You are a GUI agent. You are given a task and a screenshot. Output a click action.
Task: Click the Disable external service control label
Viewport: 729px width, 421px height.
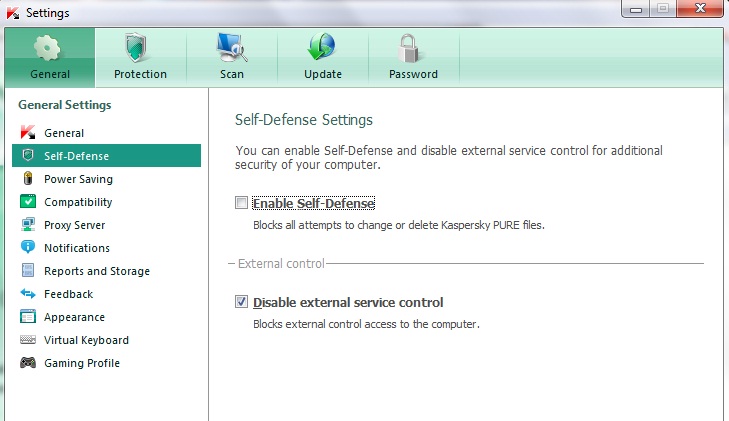348,303
